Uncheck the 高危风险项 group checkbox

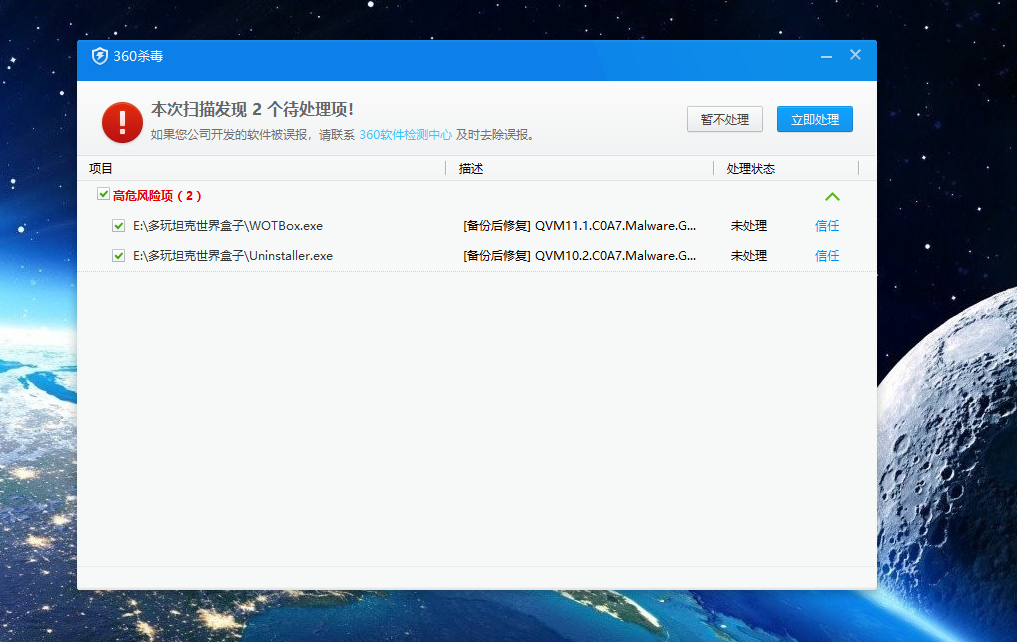[x=103, y=194]
